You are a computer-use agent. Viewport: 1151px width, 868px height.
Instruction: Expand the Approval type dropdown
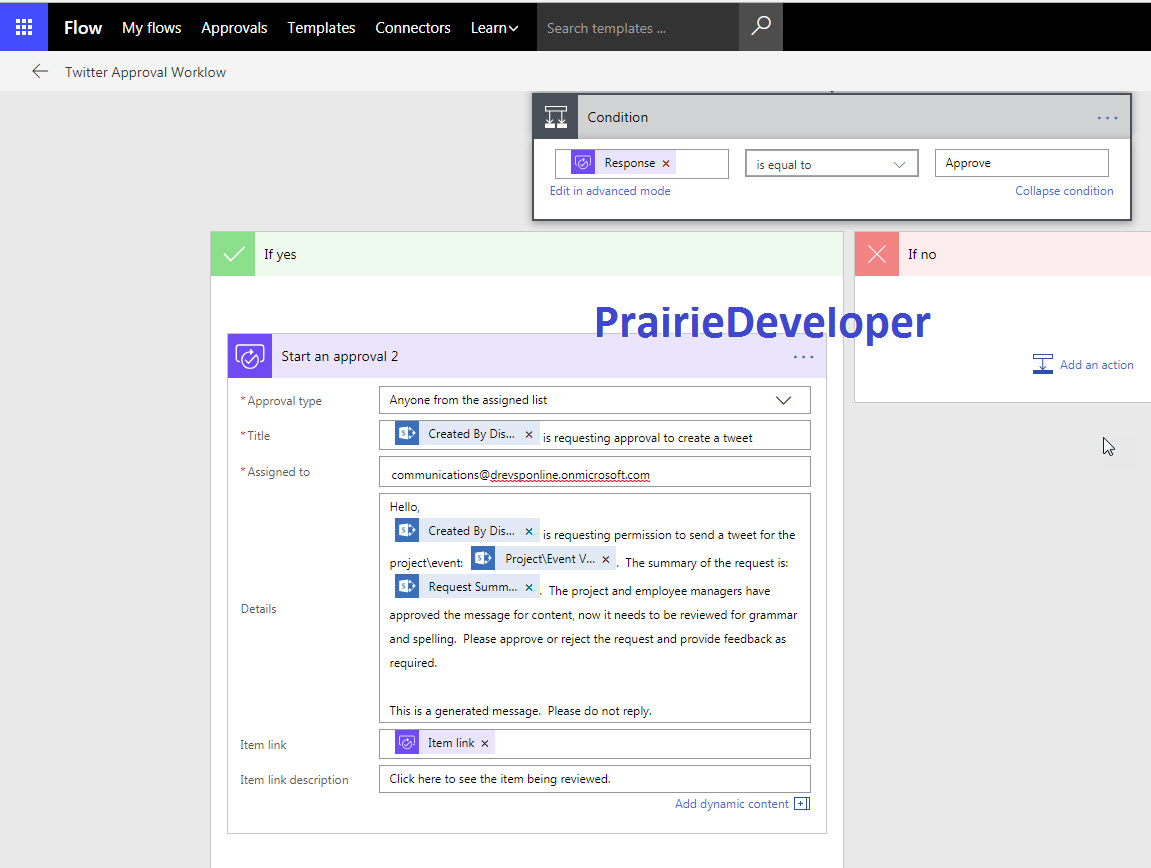[x=783, y=400]
